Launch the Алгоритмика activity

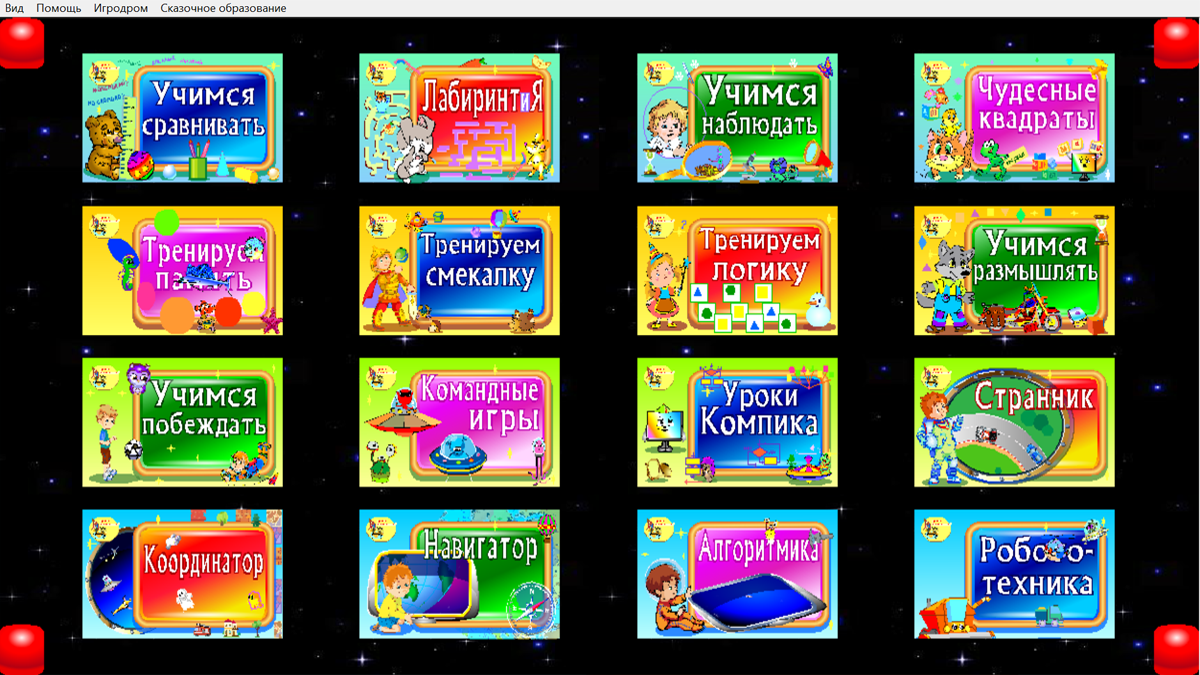pos(736,573)
